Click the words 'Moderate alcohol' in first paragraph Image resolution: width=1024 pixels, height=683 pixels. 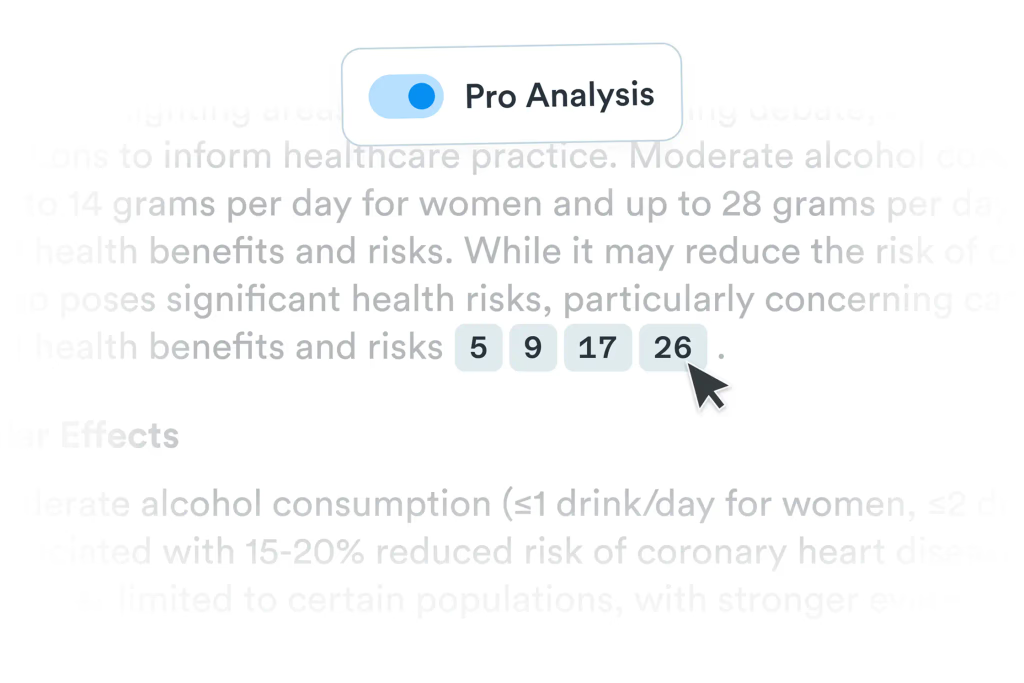776,157
